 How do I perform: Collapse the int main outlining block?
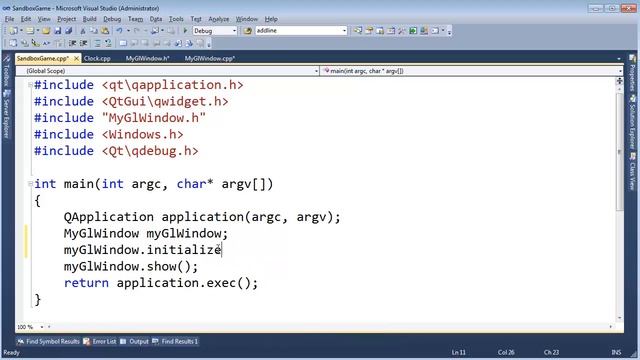(30, 184)
